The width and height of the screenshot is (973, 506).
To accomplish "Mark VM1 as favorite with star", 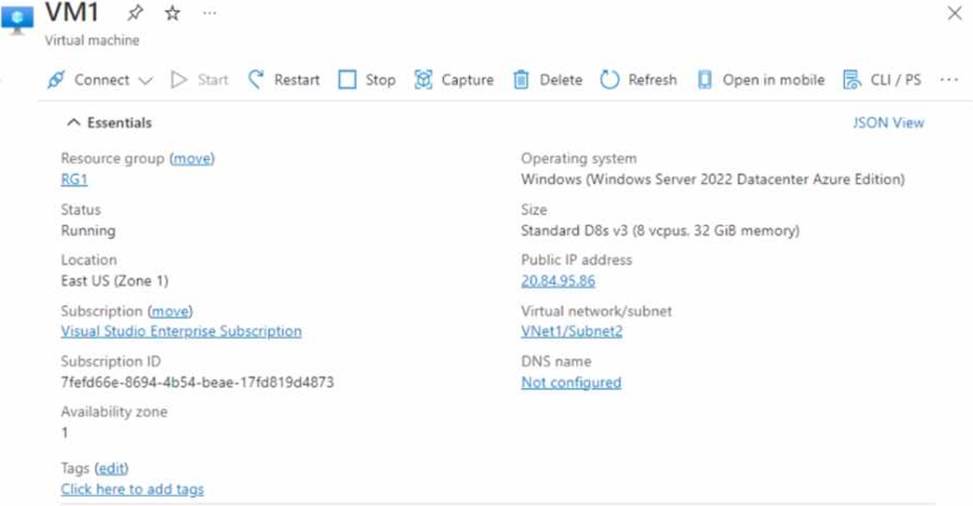I will (x=172, y=14).
